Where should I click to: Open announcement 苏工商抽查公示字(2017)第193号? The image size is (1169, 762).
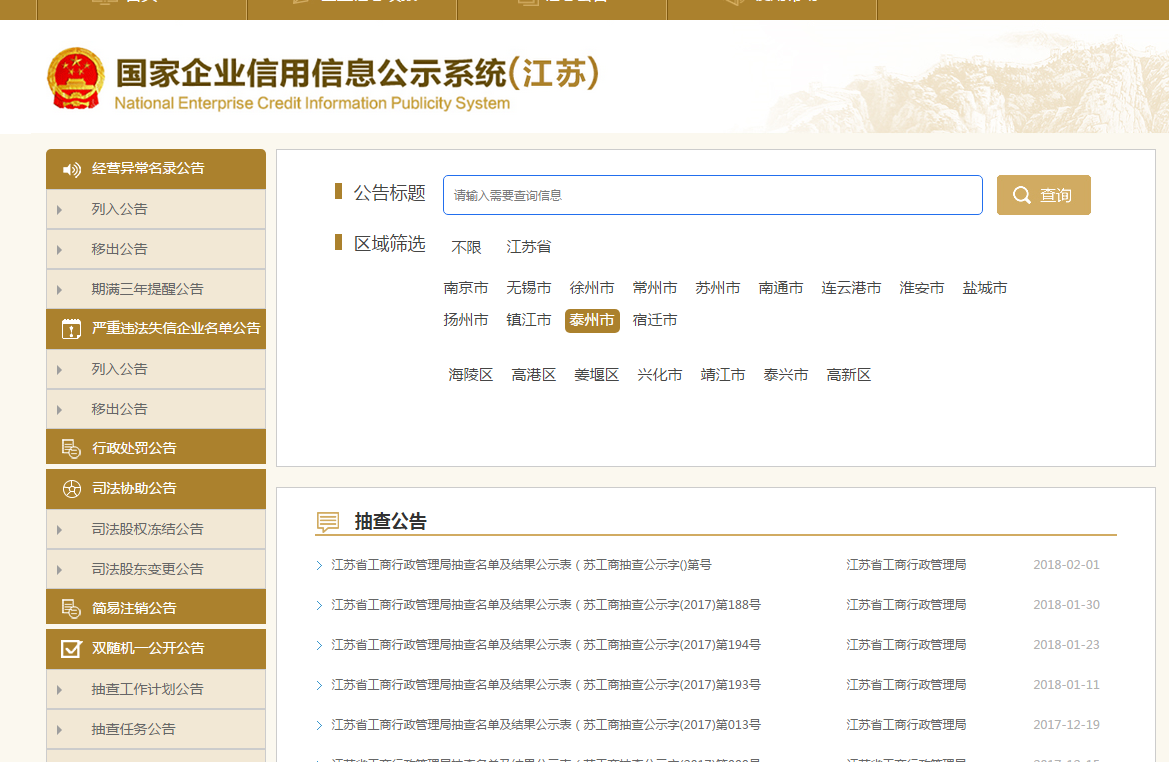point(546,685)
